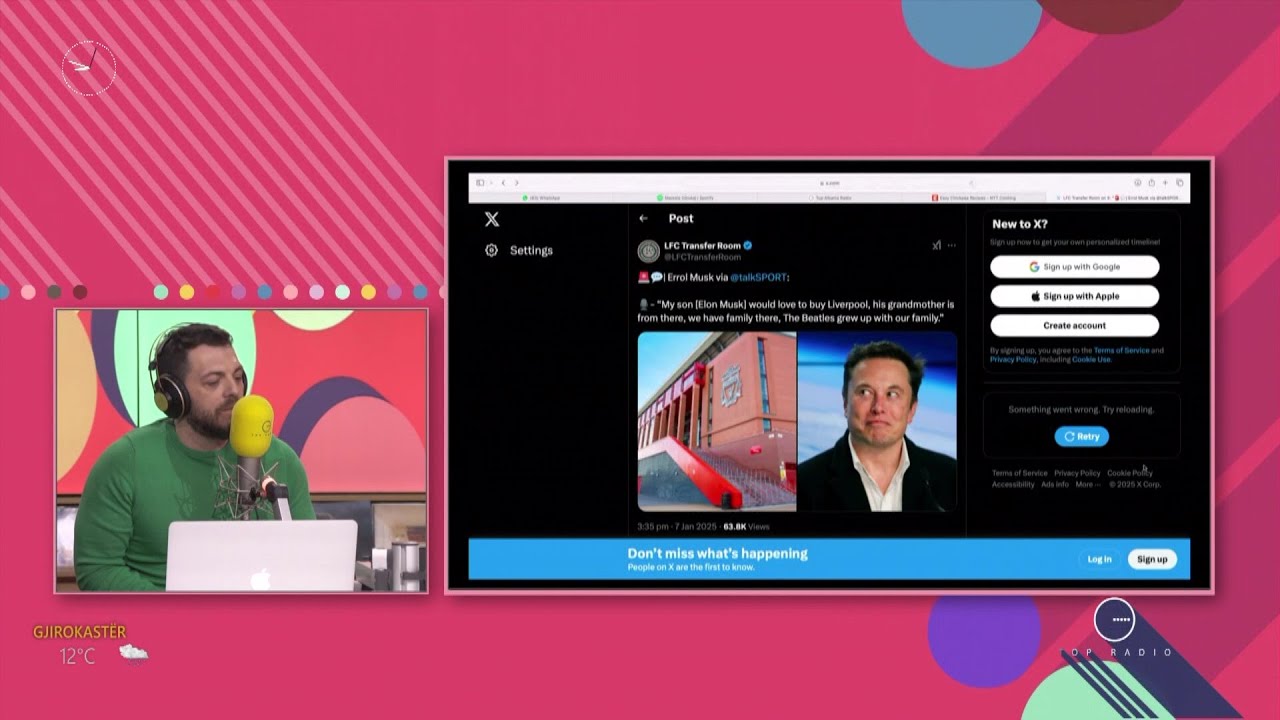
Task: Click the LFC Transfer Room avatar
Action: click(649, 251)
